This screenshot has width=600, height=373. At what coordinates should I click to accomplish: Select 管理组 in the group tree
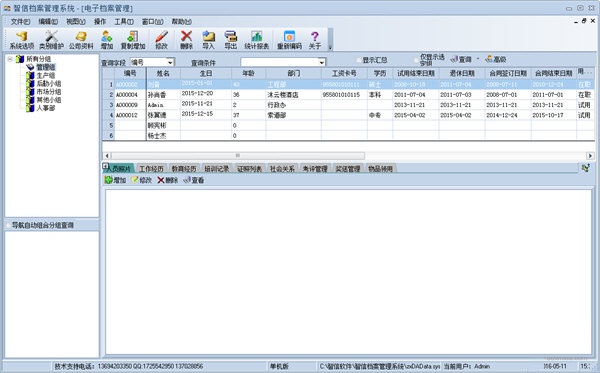(46, 67)
